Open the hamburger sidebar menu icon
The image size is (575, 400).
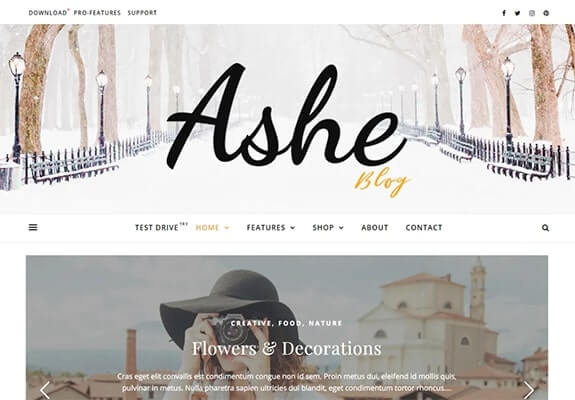[33, 227]
